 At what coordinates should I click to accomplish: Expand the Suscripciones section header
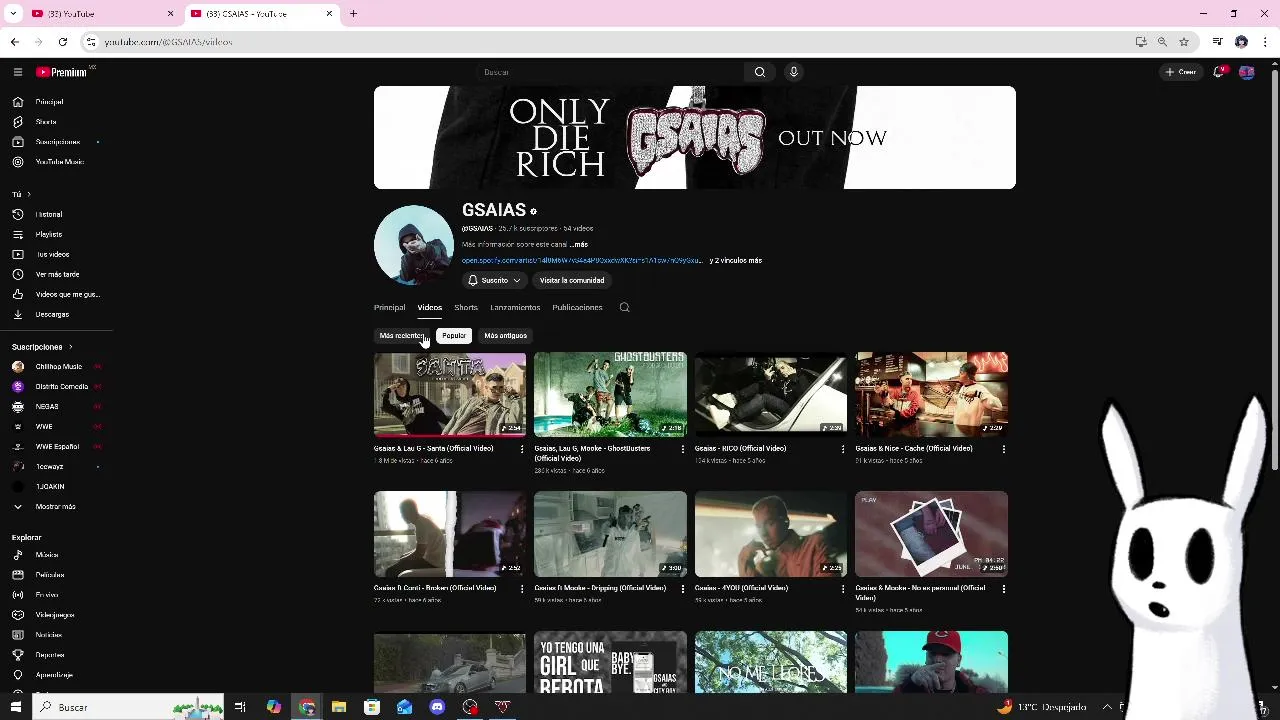42,347
